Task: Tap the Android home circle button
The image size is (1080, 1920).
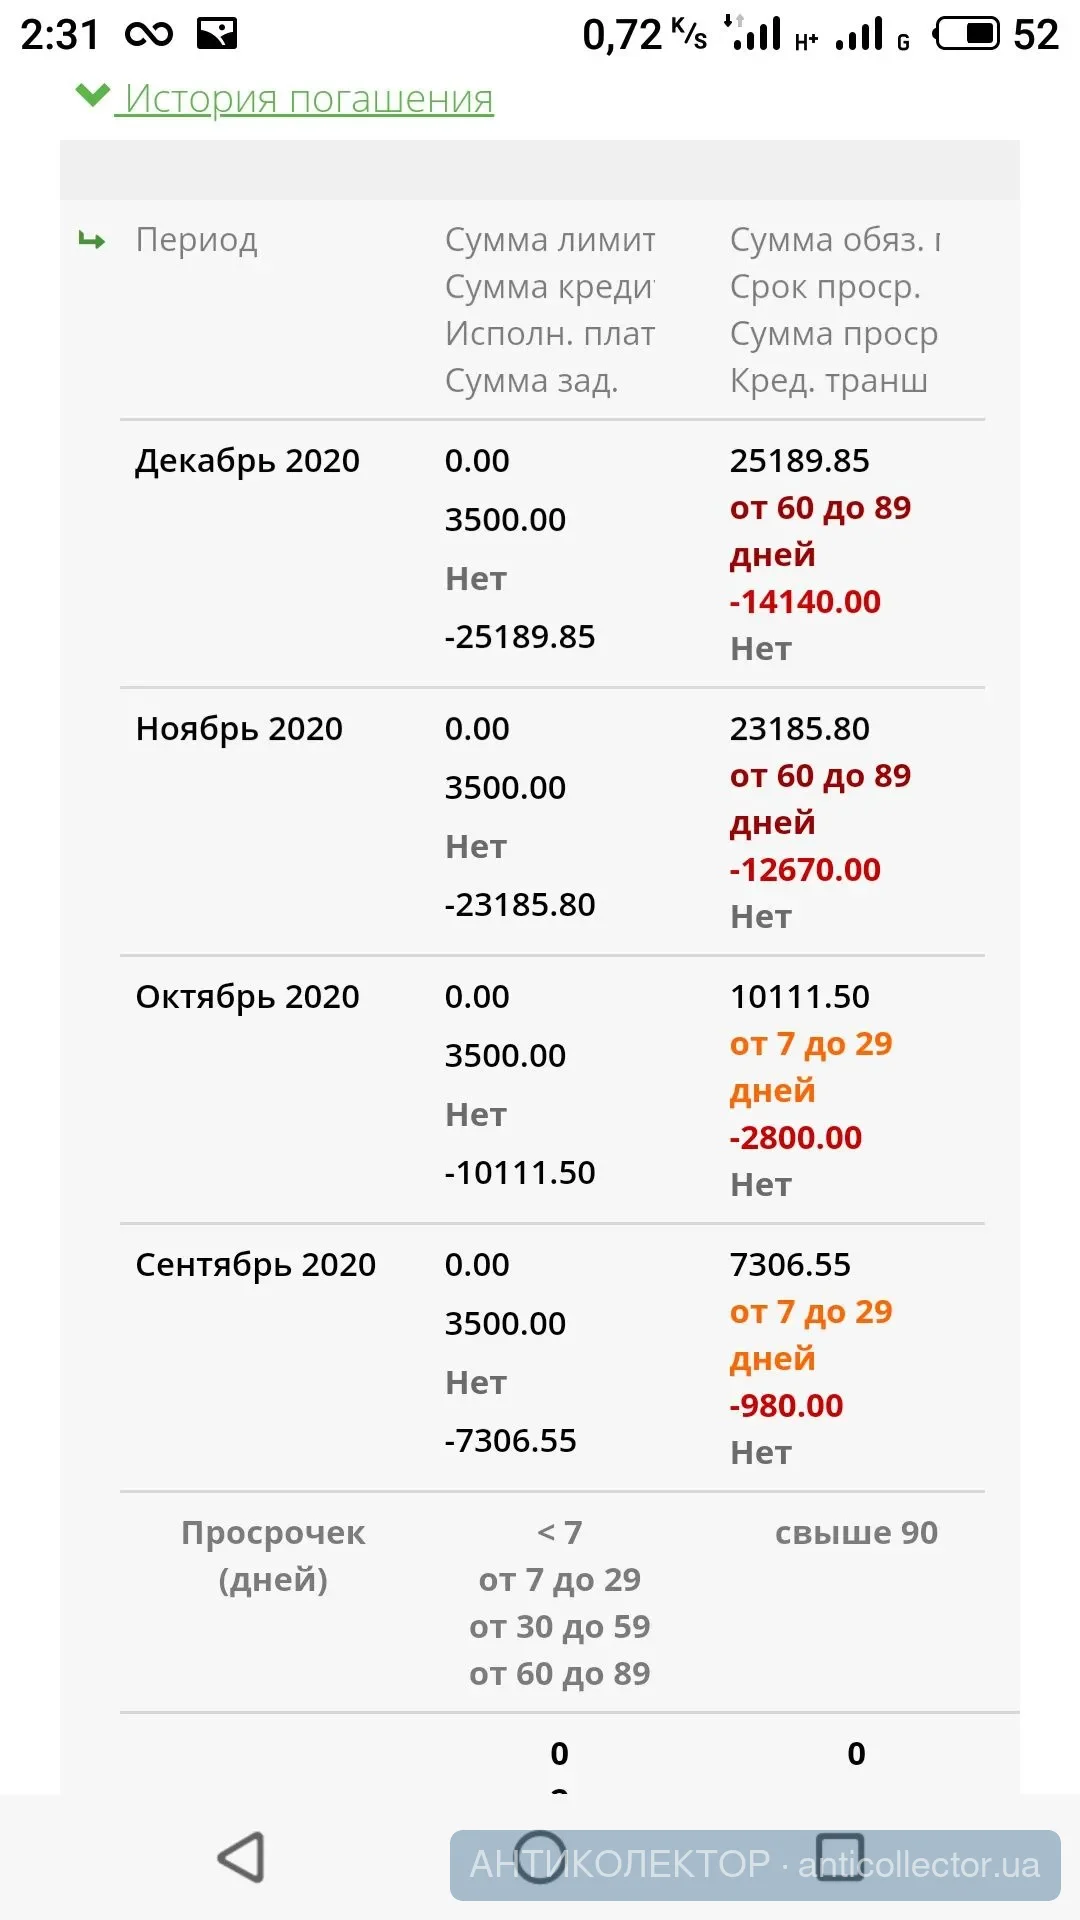Action: (540, 1857)
